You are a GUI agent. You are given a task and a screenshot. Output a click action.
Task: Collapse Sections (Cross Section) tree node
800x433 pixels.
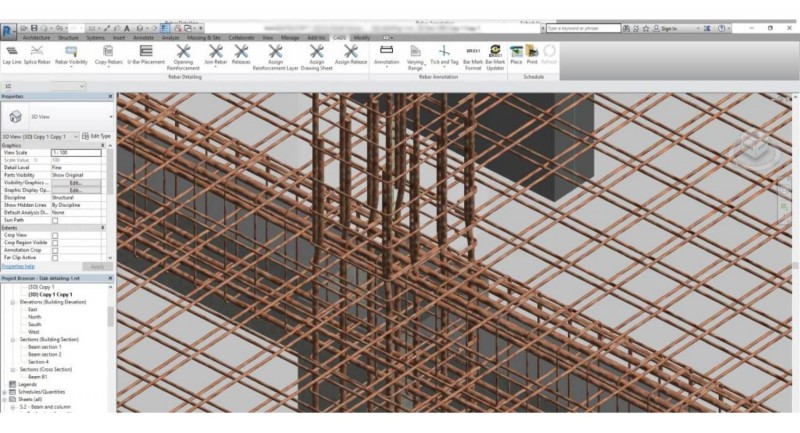point(13,370)
